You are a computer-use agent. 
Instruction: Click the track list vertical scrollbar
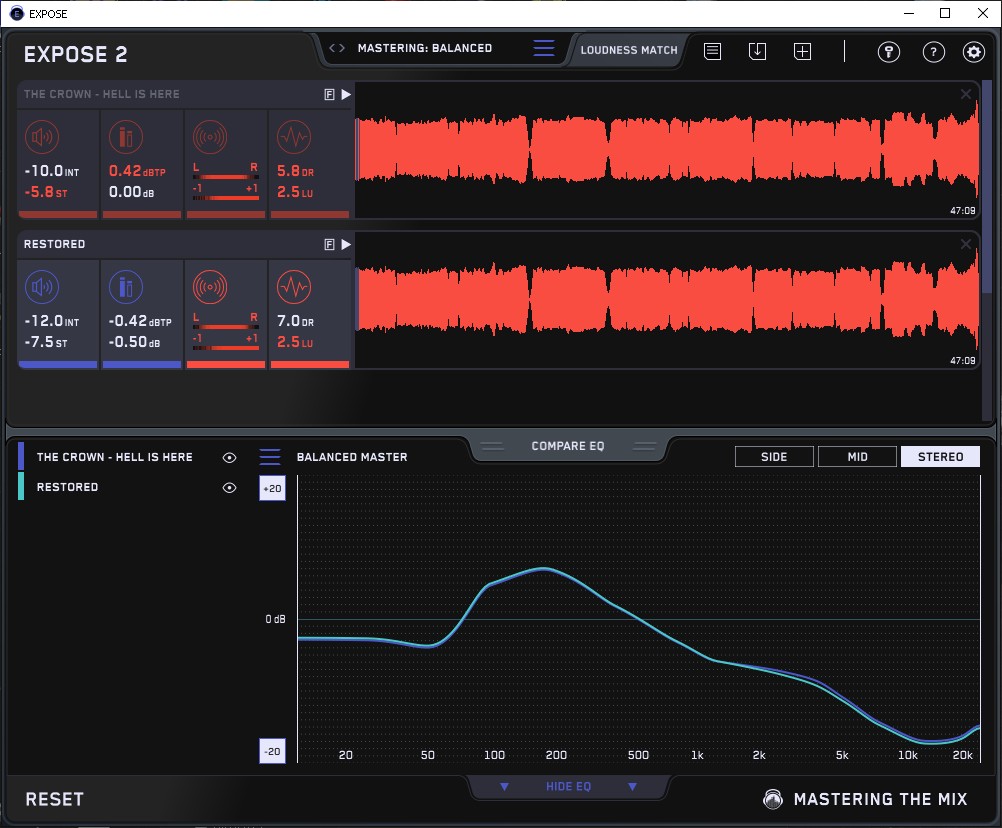coord(987,185)
